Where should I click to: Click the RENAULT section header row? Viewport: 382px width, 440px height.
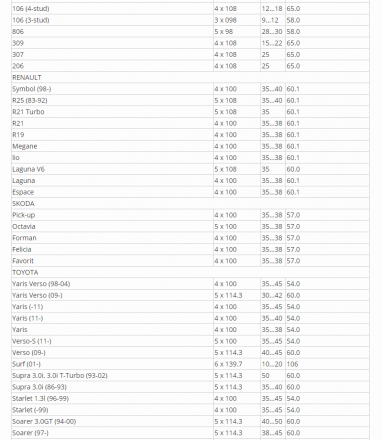tap(190, 77)
